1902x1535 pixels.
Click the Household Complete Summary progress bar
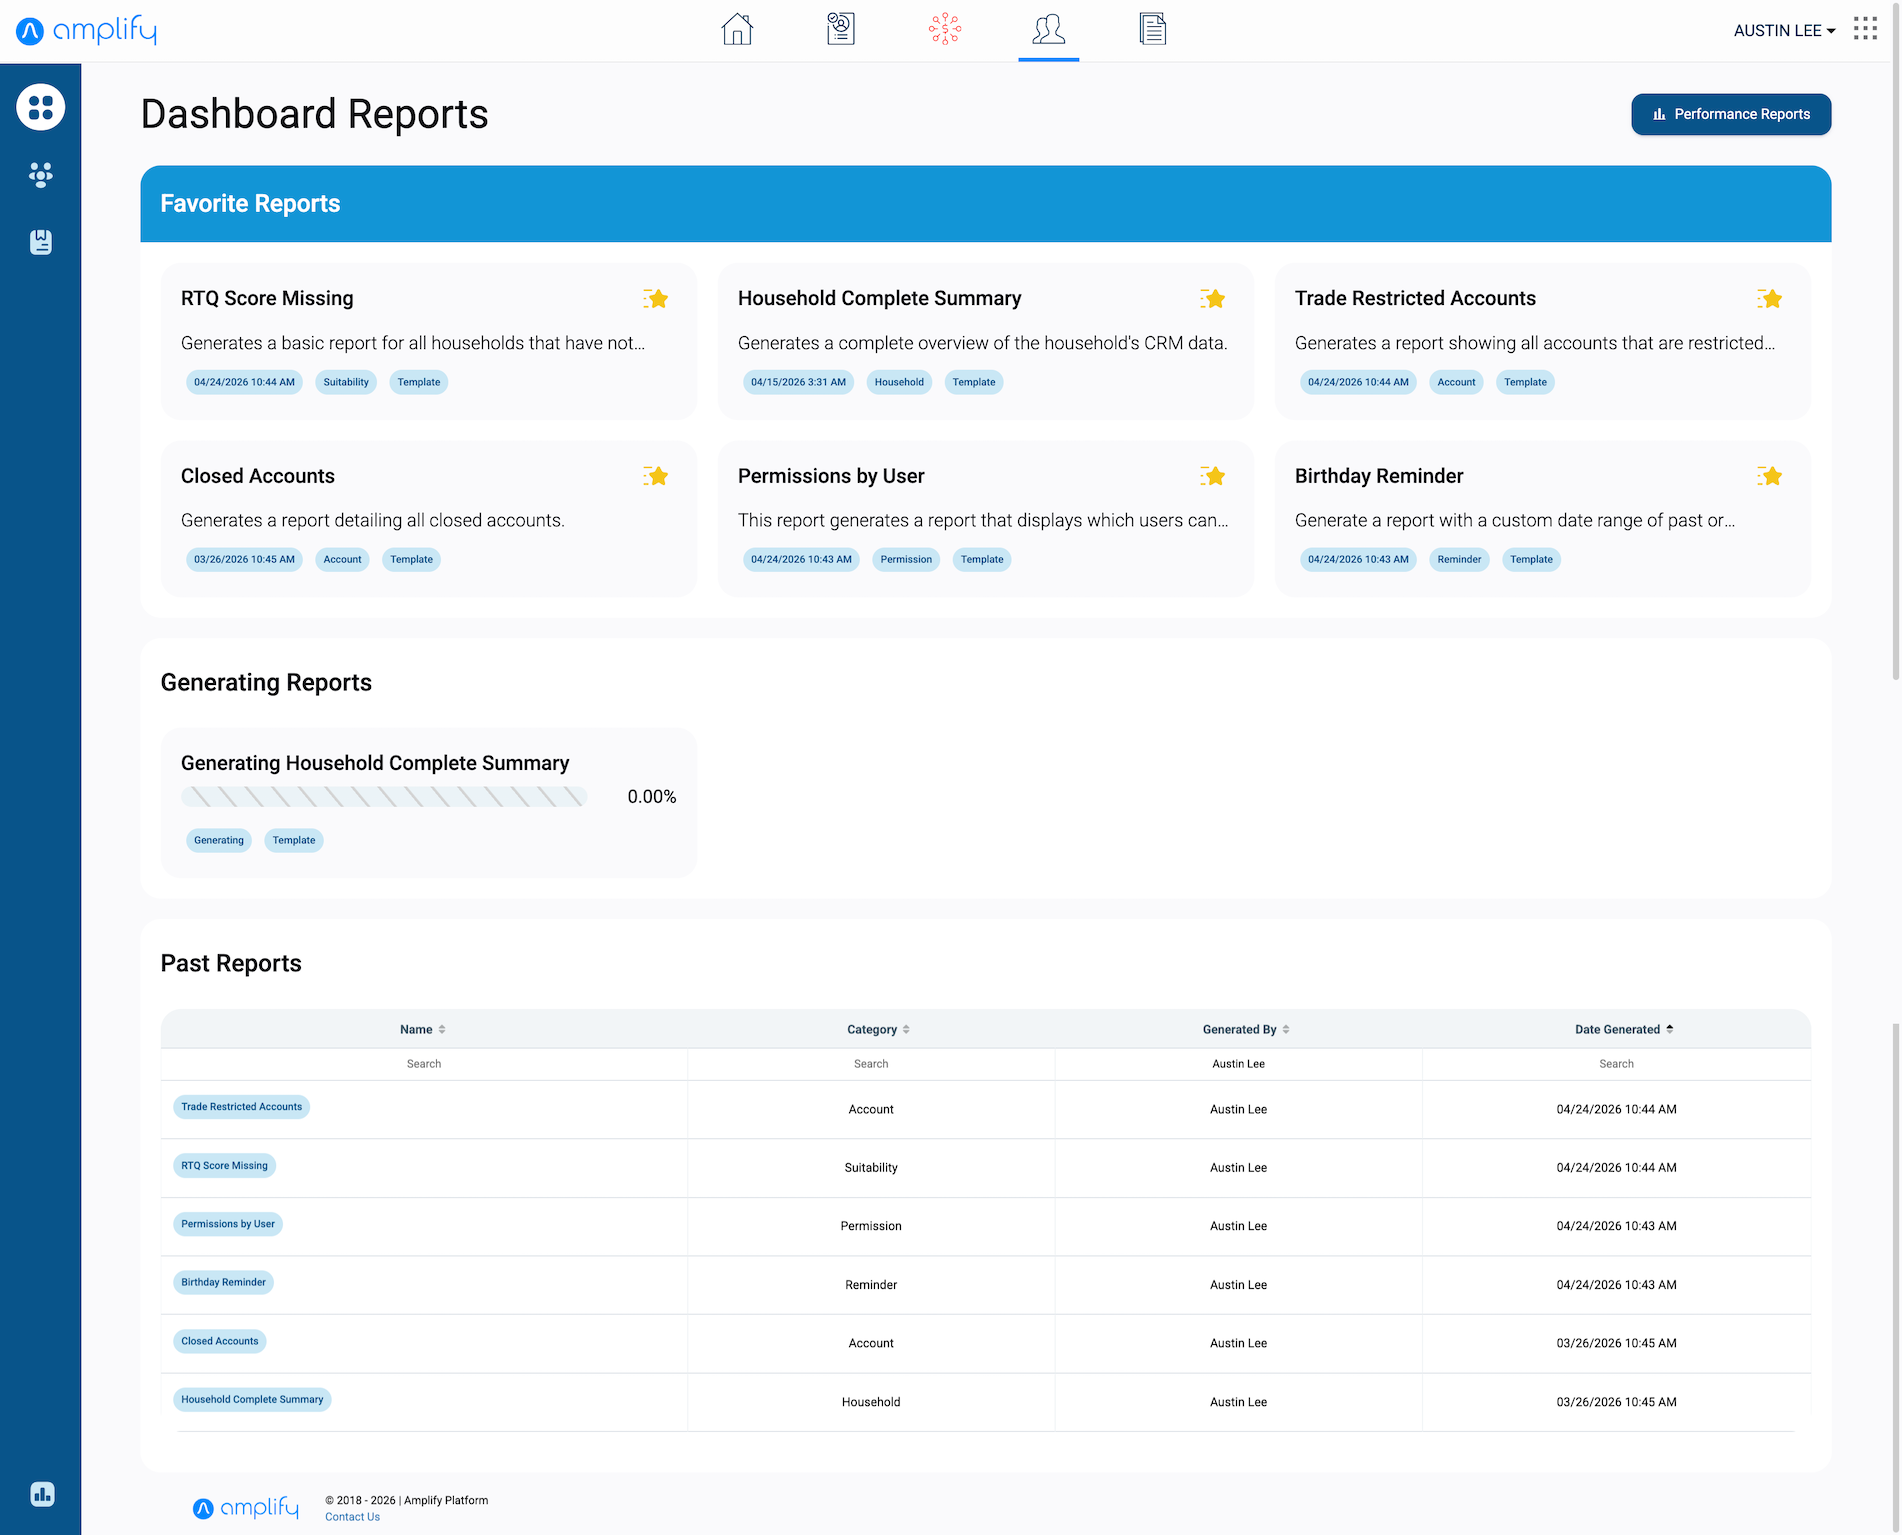(384, 797)
